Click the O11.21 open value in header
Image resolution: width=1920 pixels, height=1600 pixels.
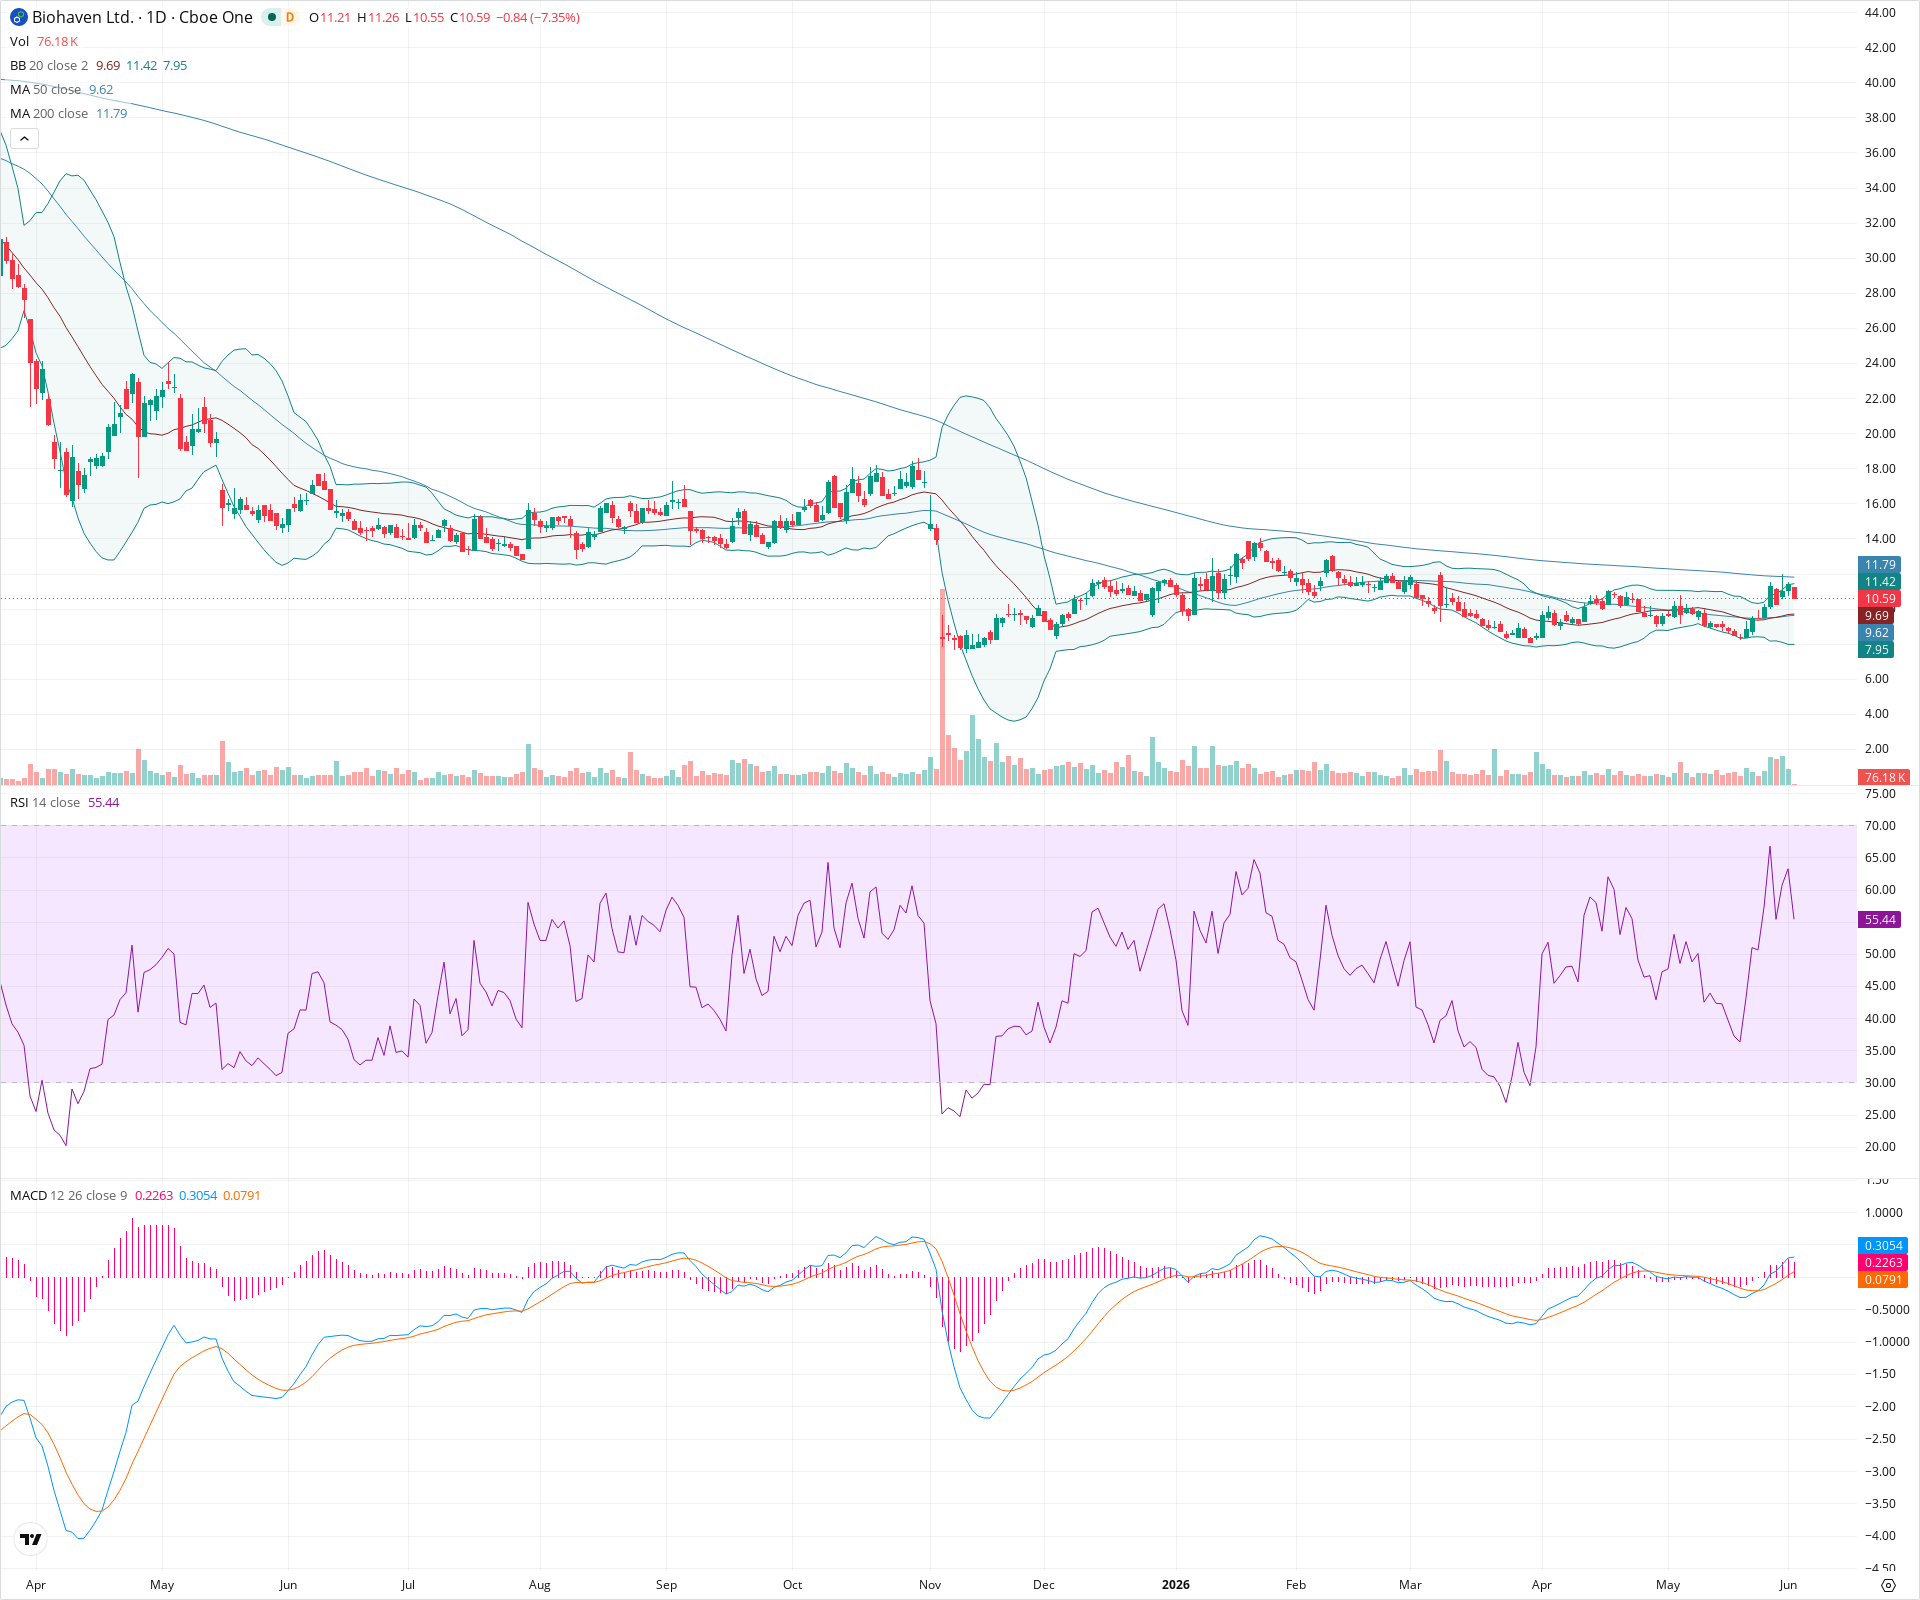330,18
